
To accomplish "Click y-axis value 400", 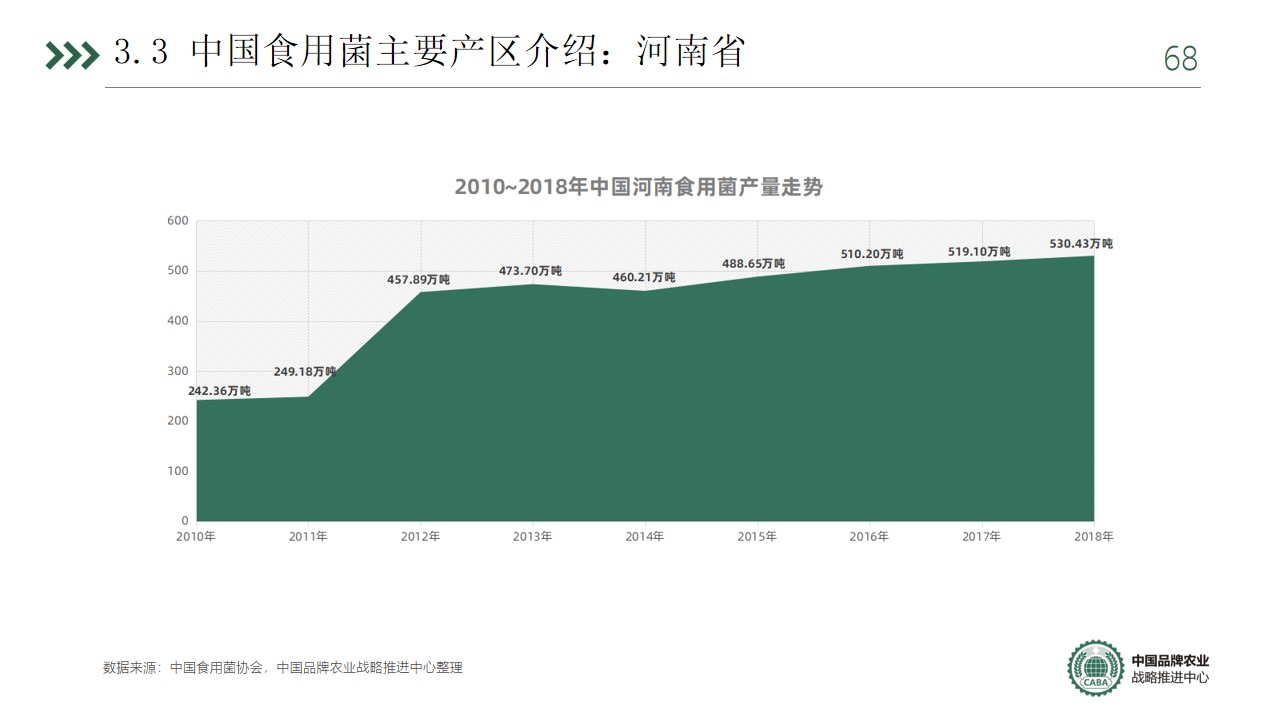I will point(178,321).
